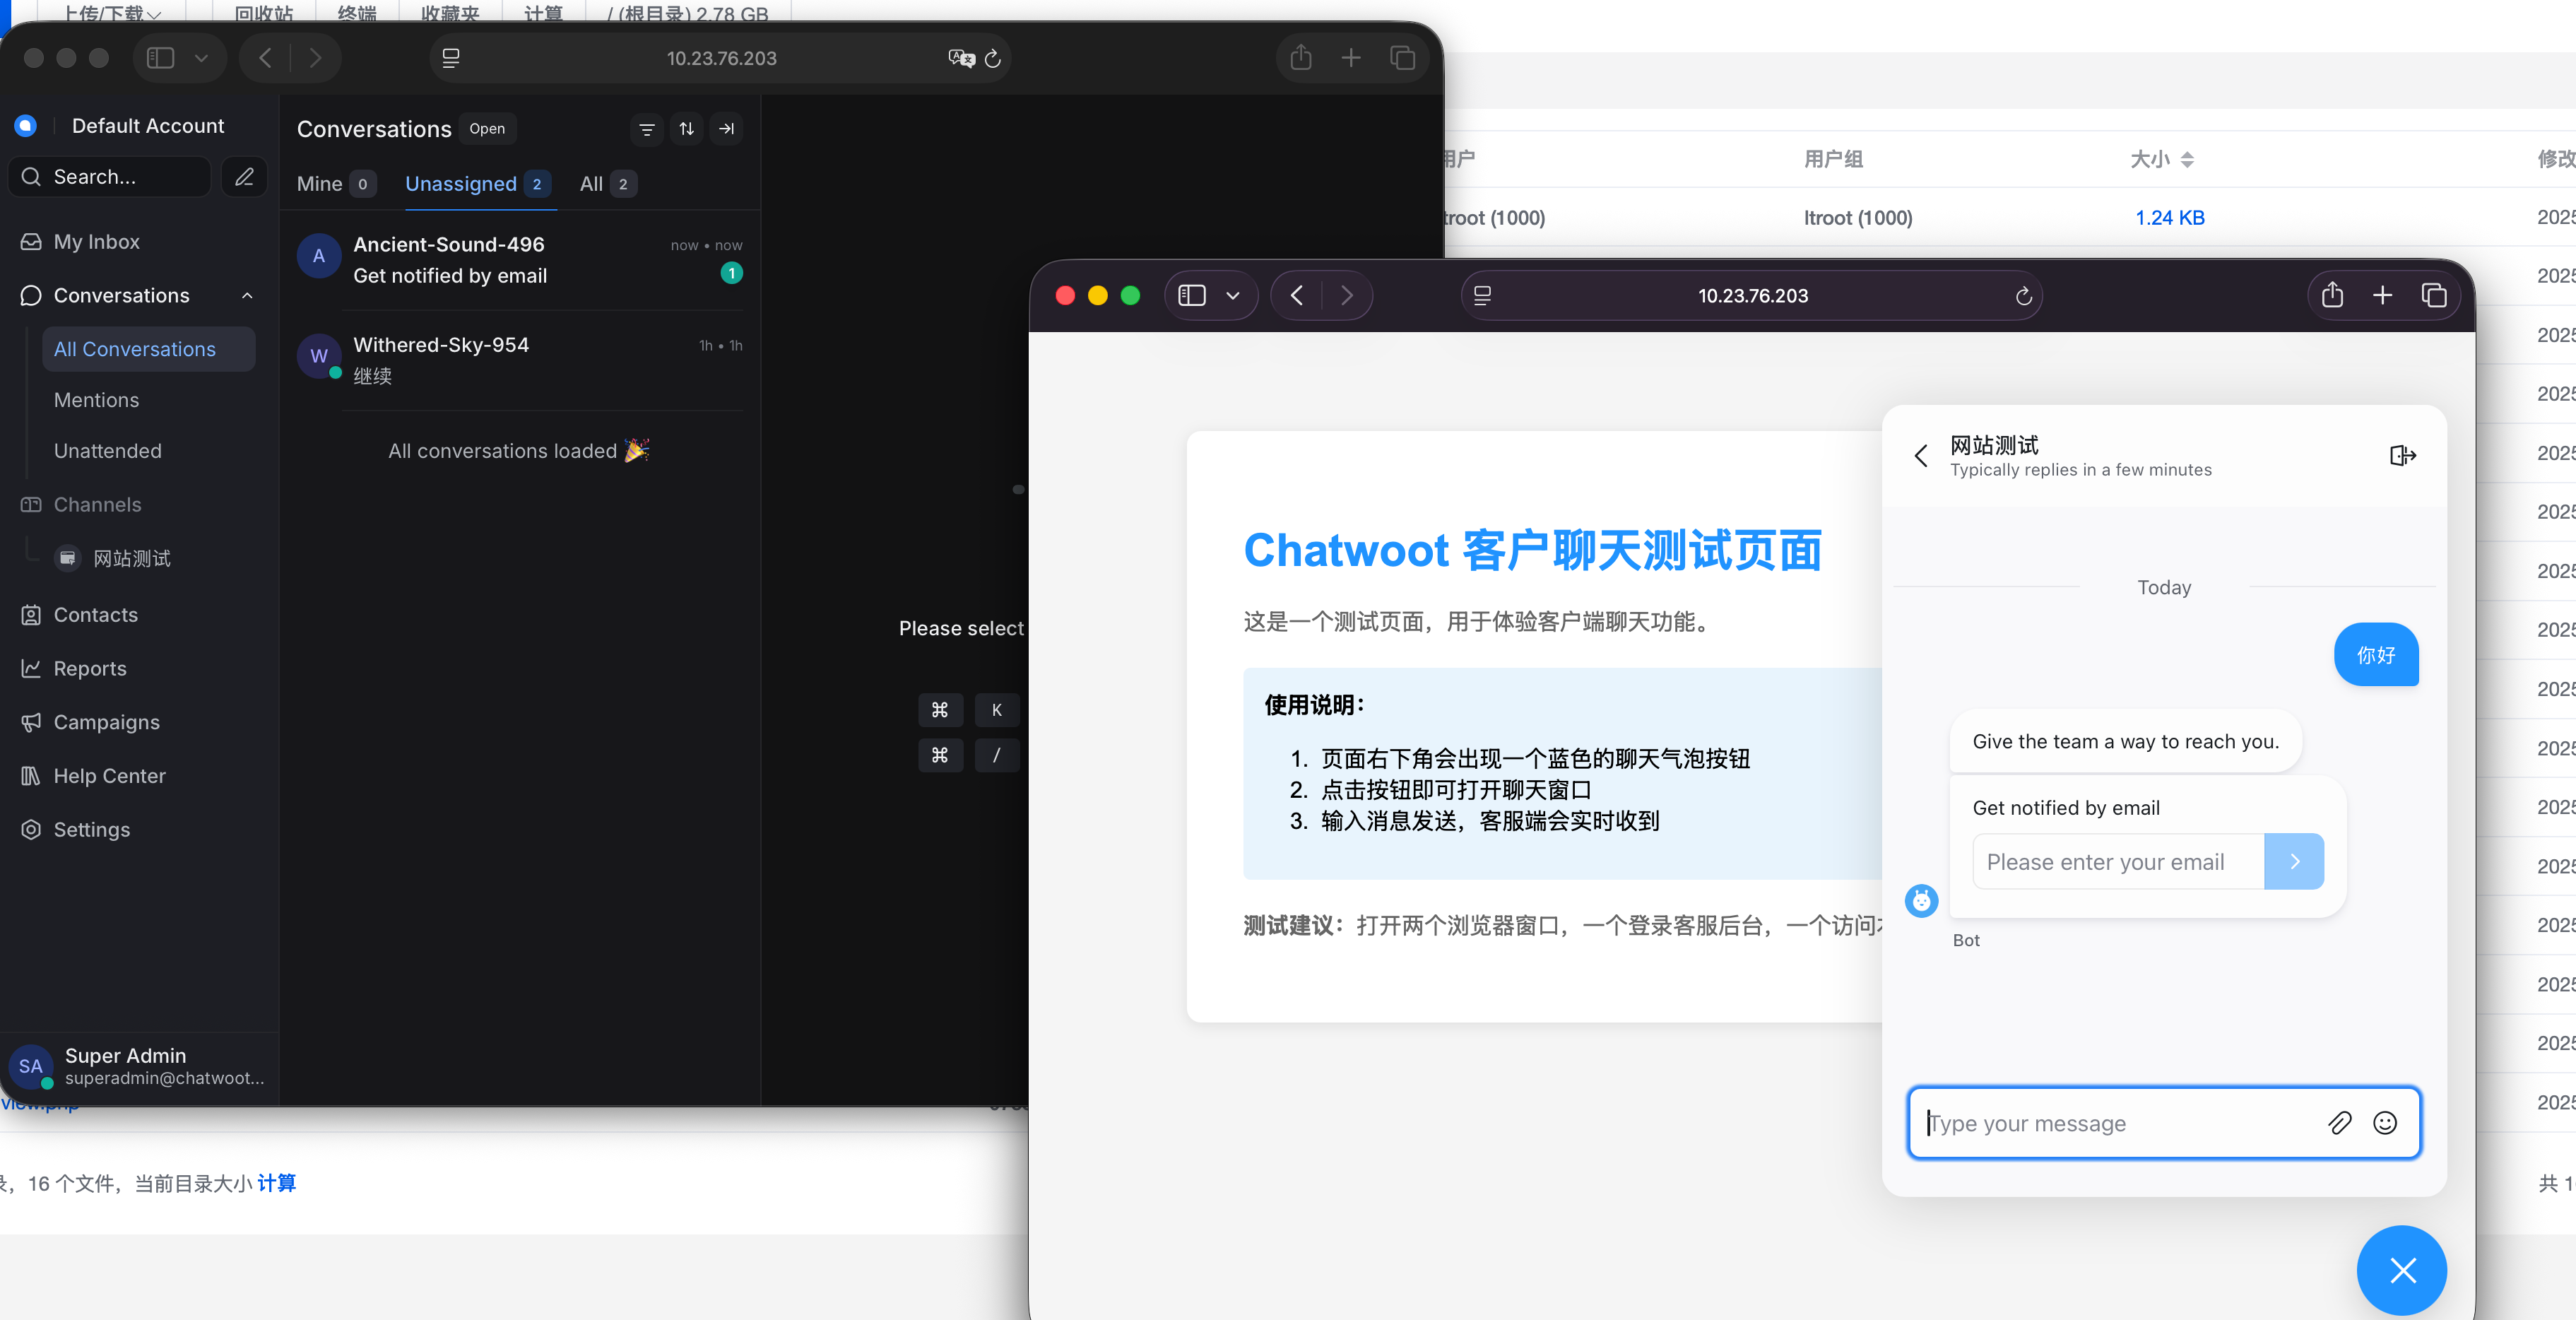Click the attachment paperclip in chat widget

point(2339,1123)
